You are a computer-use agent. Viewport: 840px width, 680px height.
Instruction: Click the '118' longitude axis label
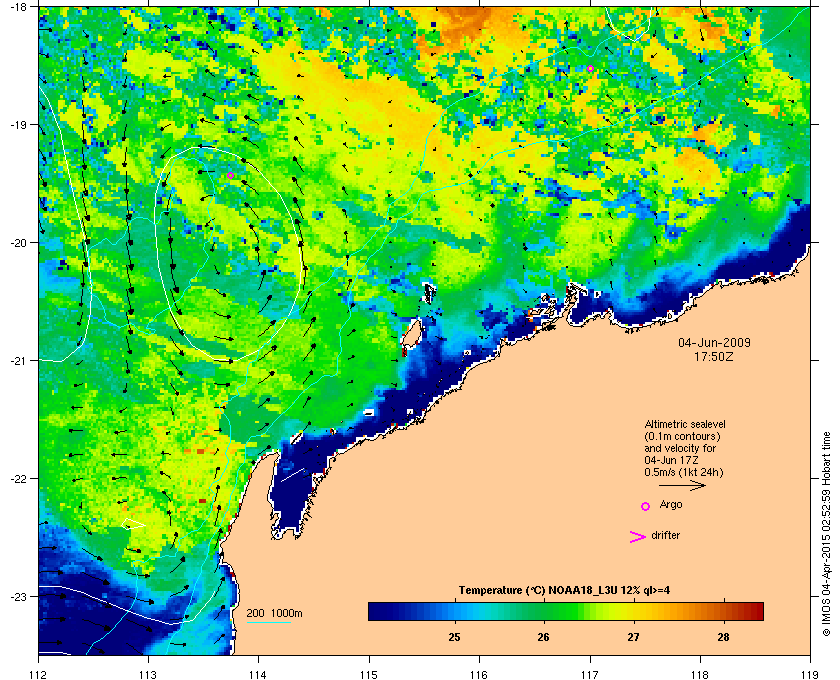pos(700,675)
